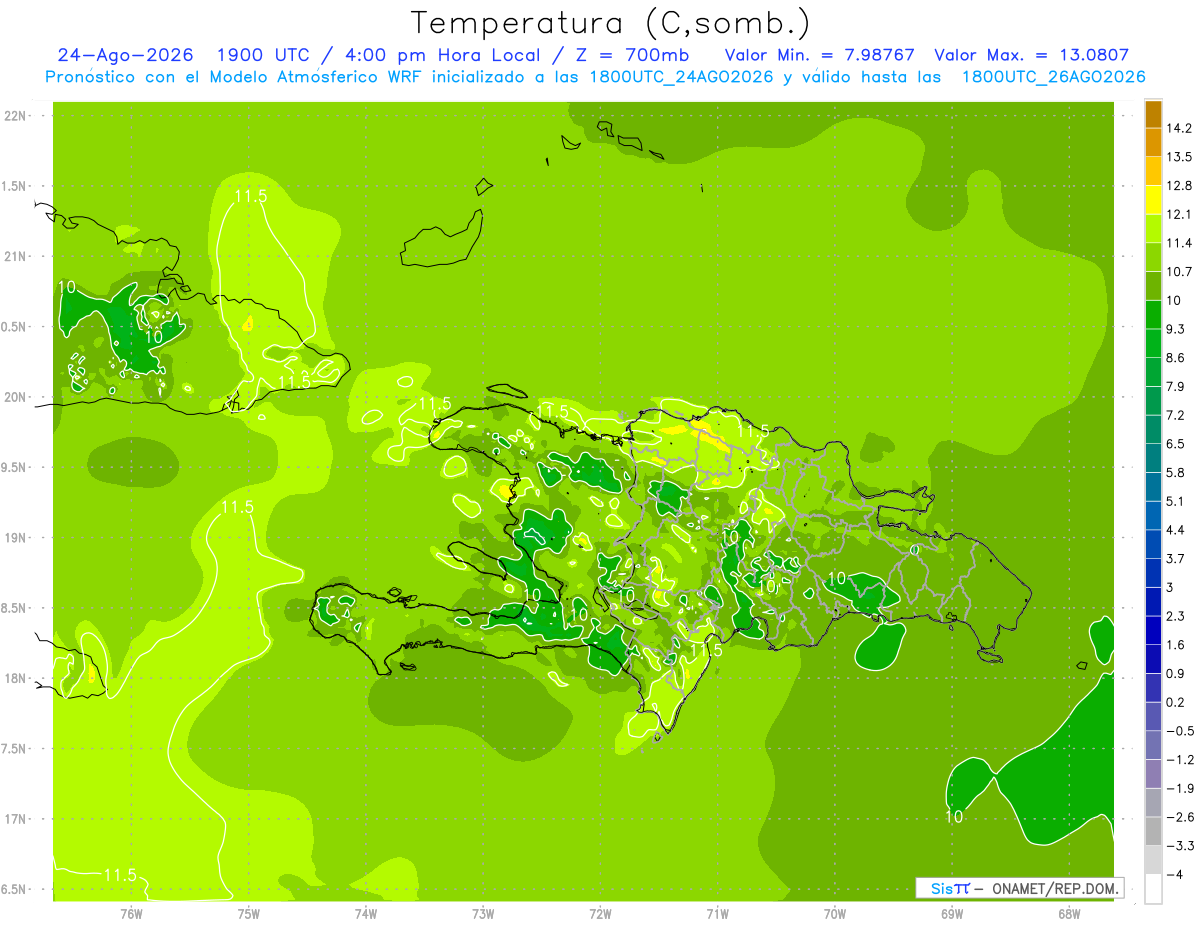The height and width of the screenshot is (927, 1200).
Task: Click the '69W' longitude axis label
Action: click(952, 912)
